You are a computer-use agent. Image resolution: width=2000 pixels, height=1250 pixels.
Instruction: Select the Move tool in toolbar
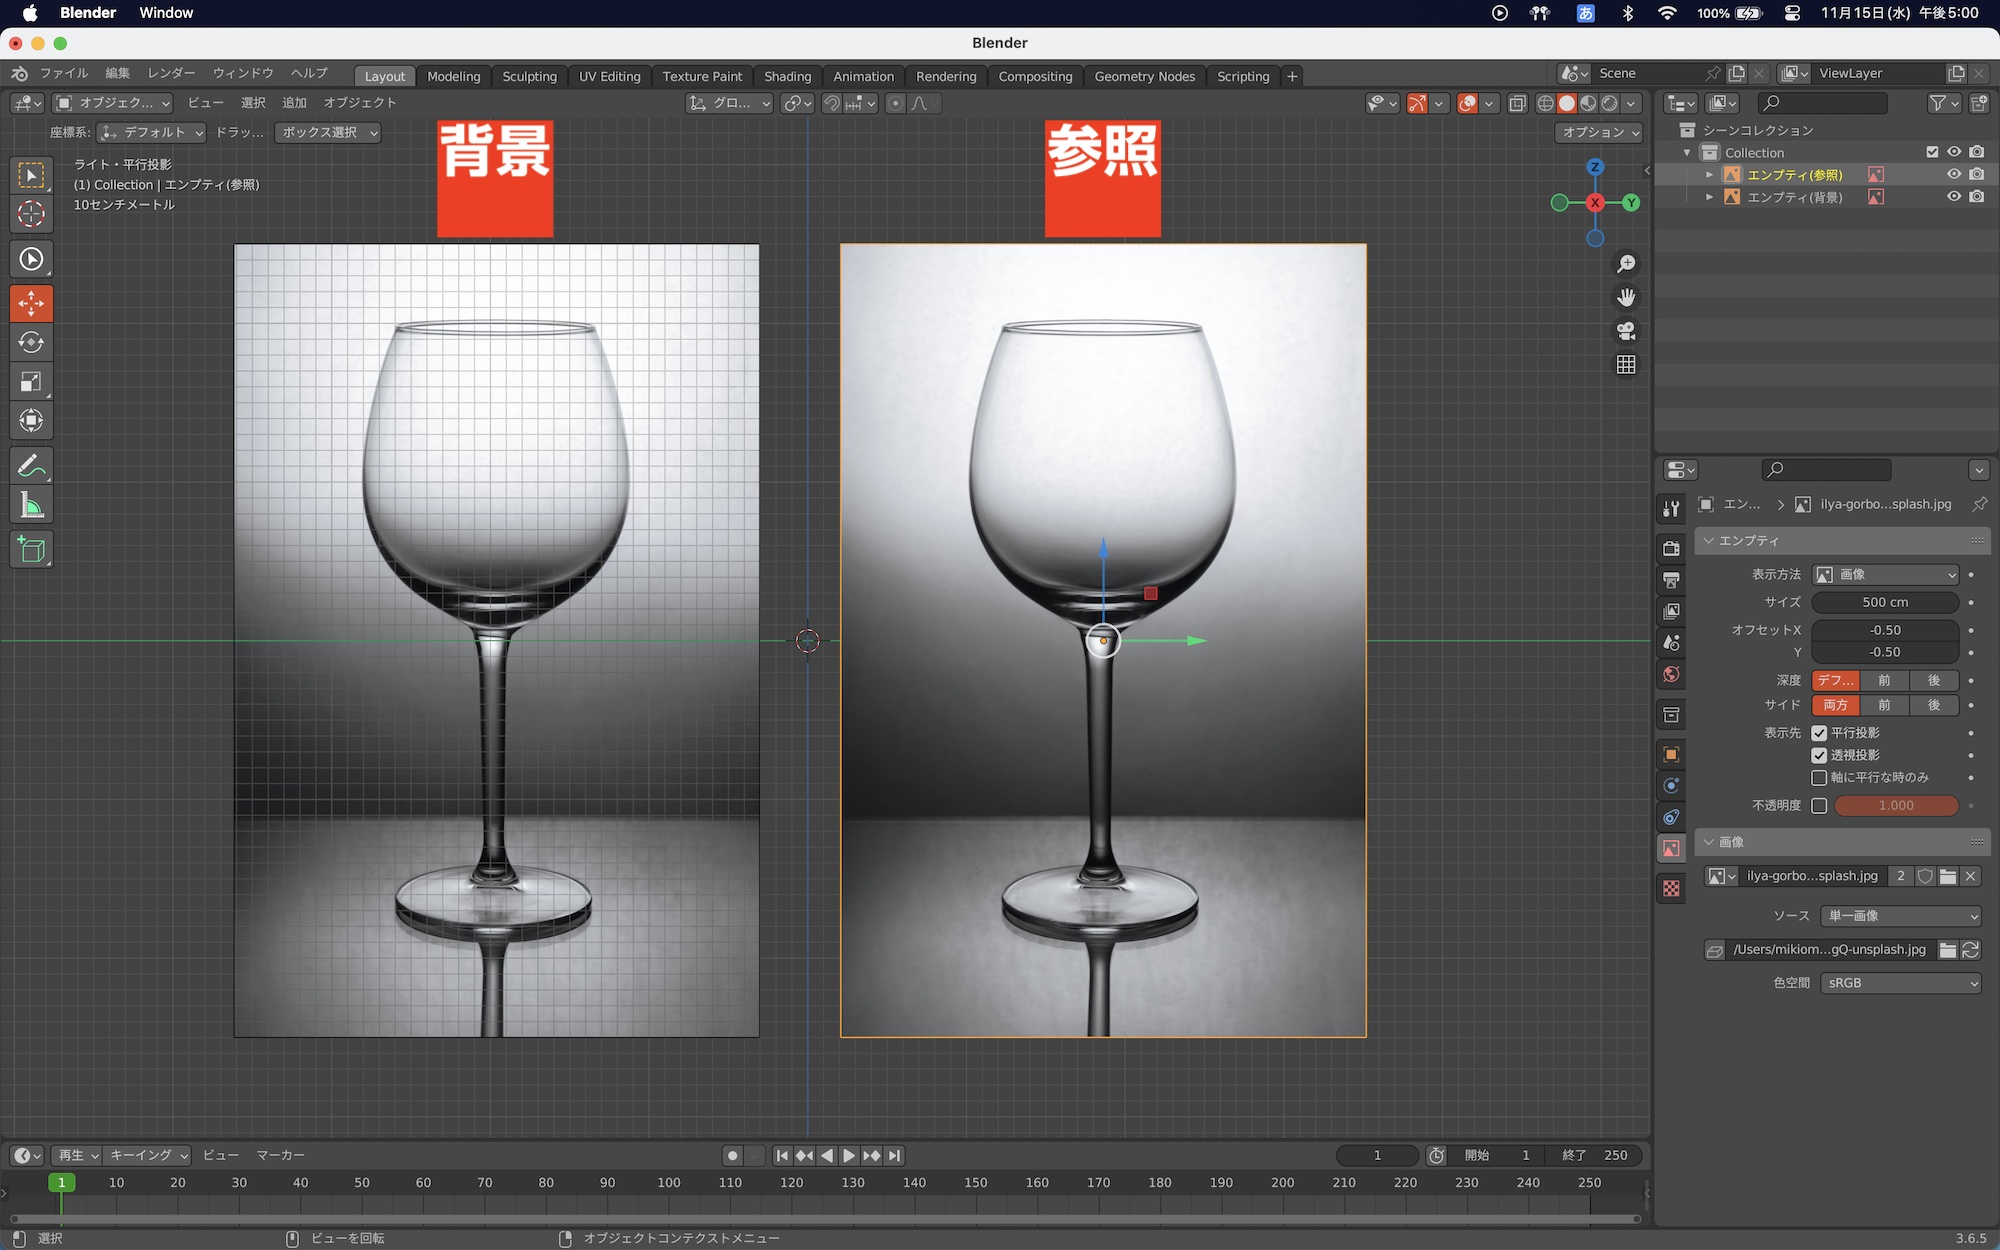[31, 303]
